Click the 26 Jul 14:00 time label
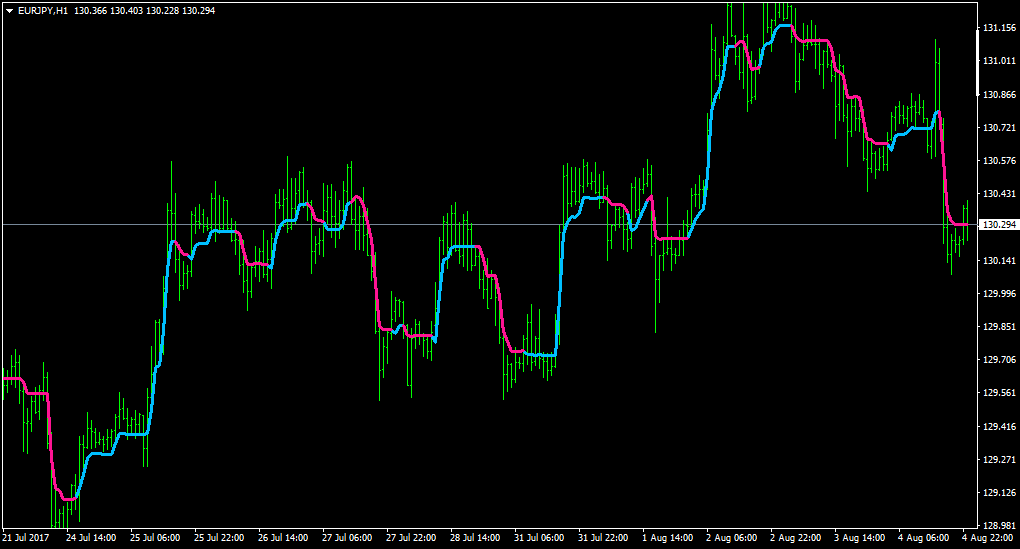This screenshot has width=1020, height=549. click(283, 538)
